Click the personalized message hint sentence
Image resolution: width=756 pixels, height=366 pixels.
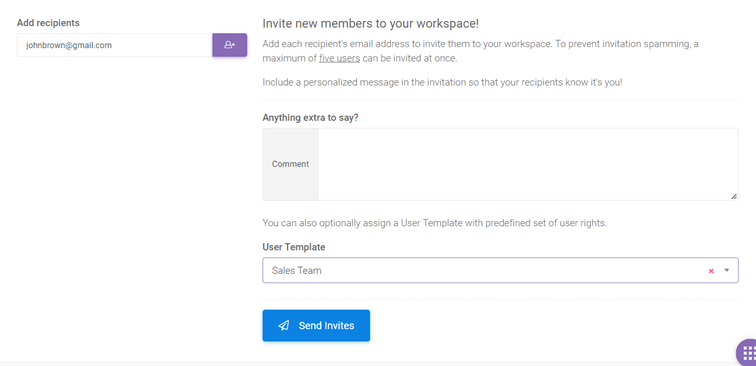coord(443,82)
